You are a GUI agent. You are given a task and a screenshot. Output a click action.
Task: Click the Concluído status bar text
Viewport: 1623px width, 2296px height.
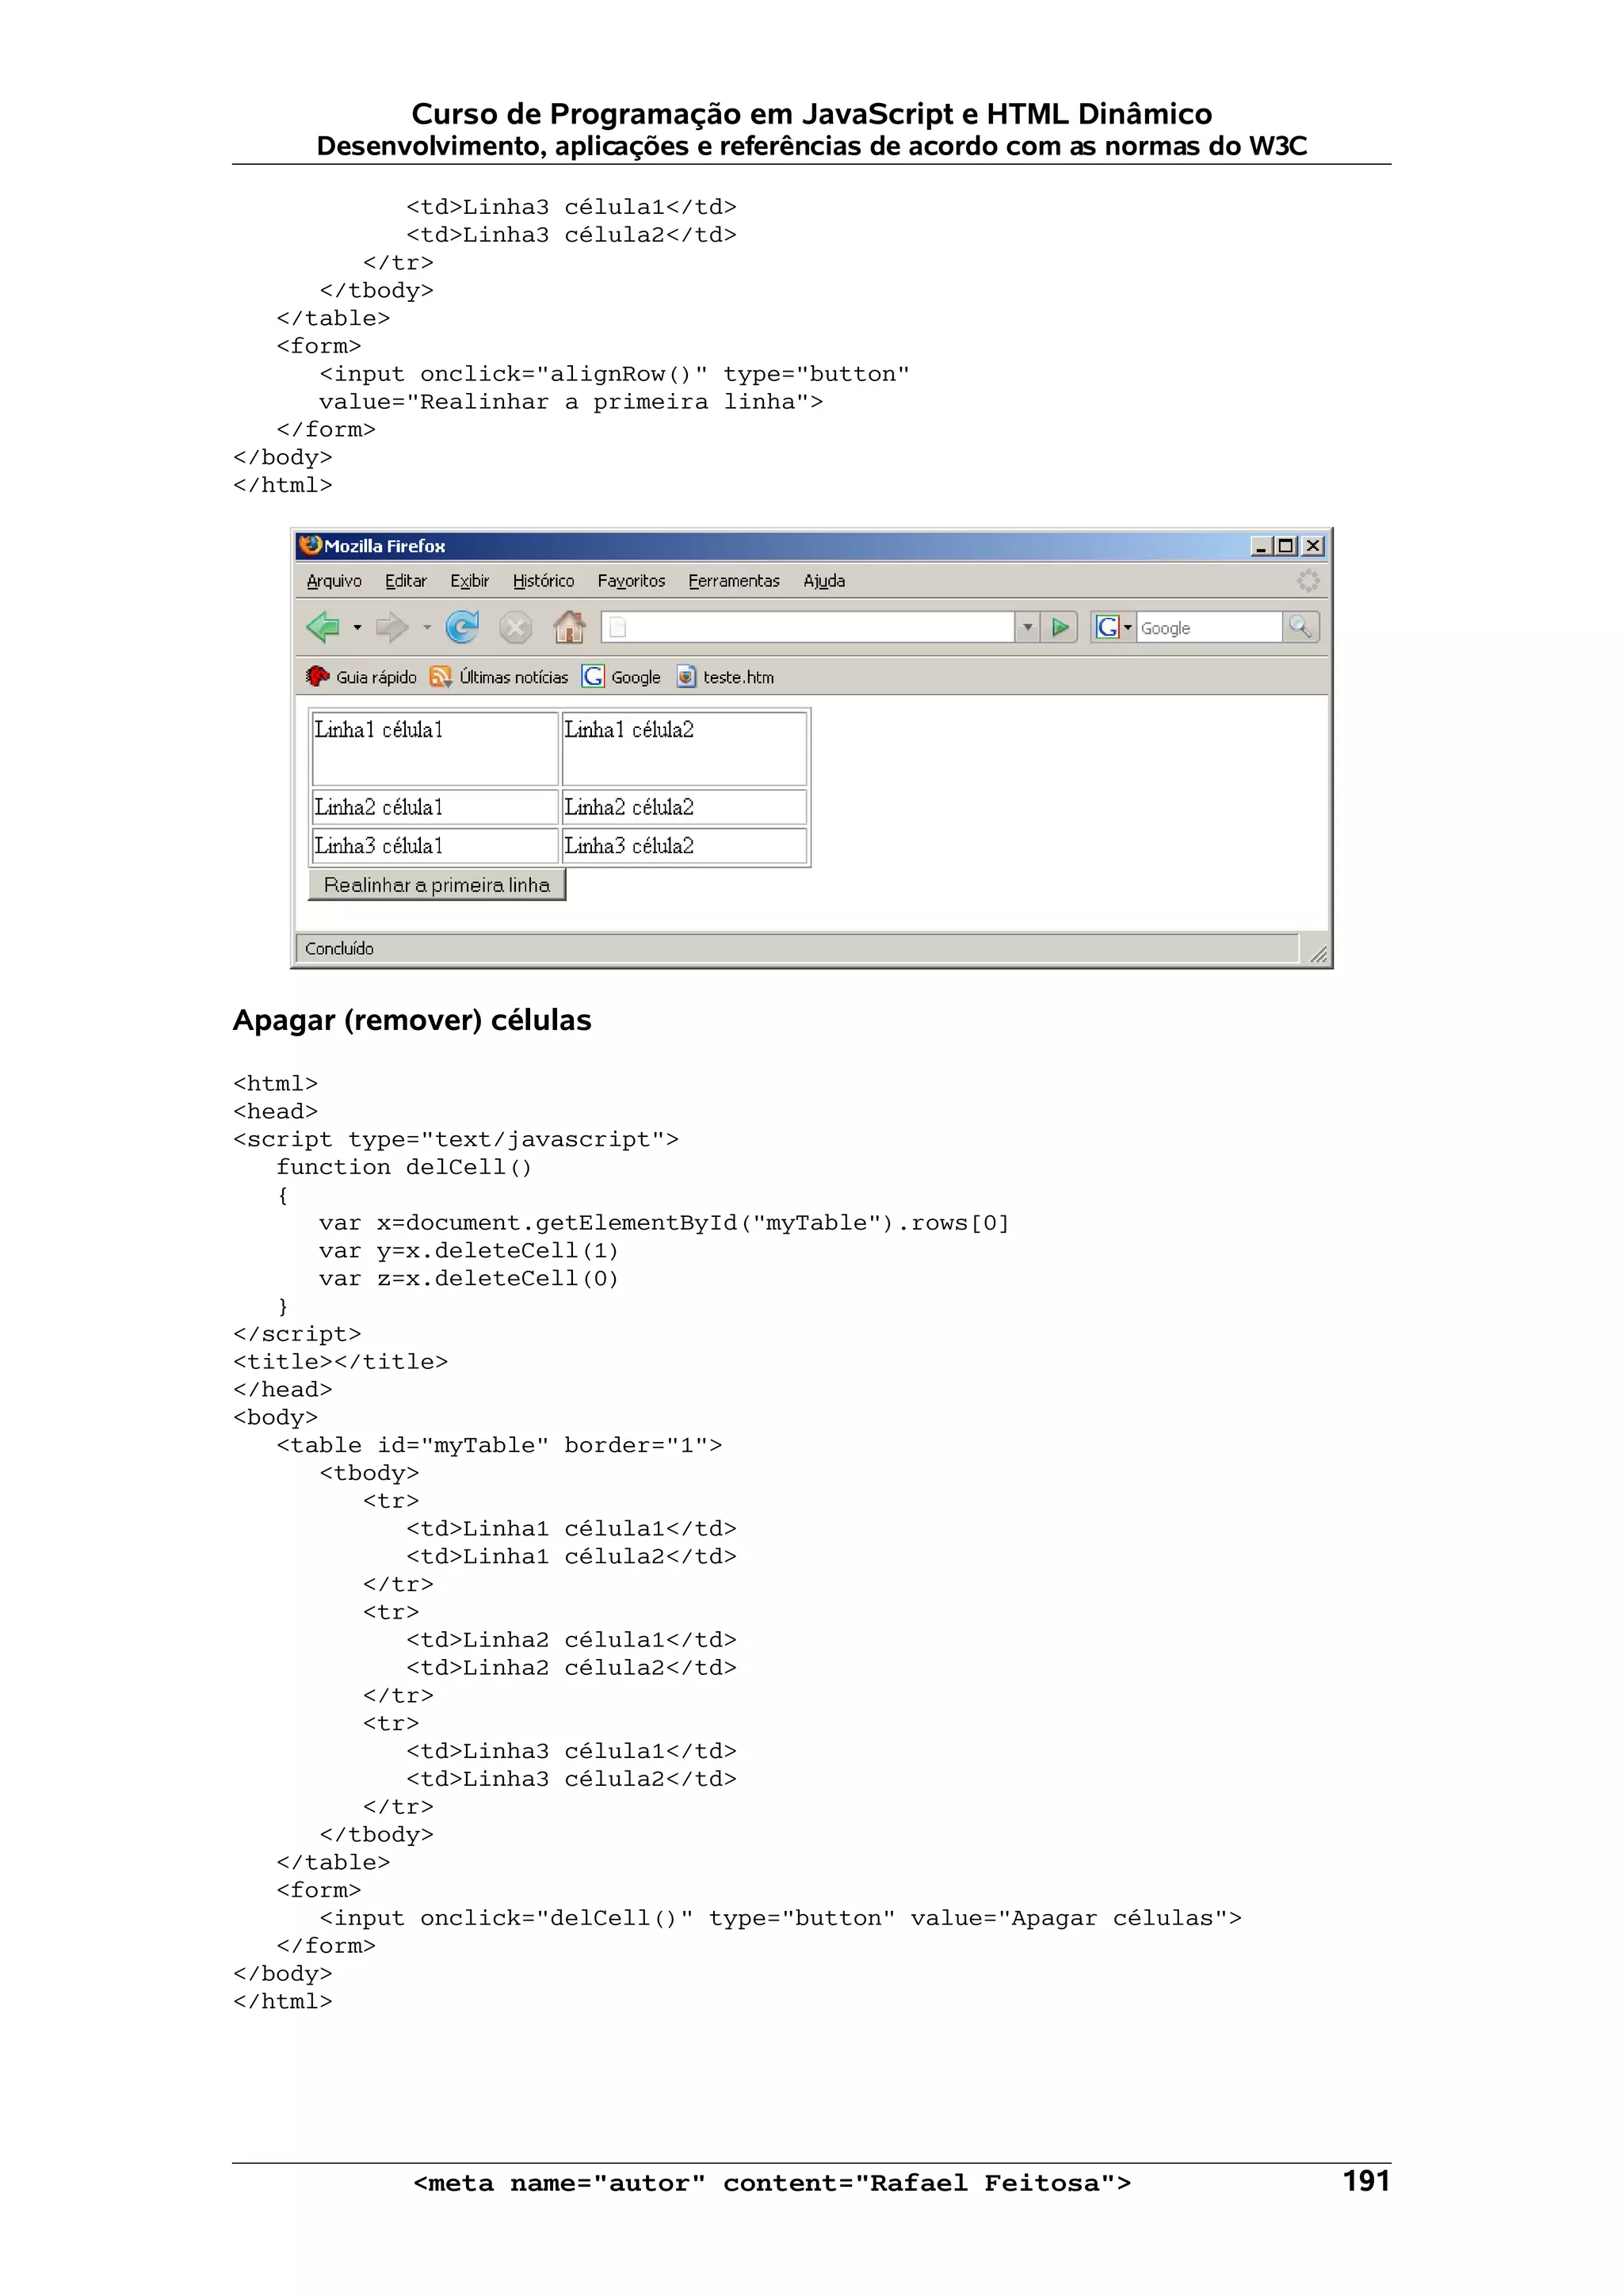(339, 948)
